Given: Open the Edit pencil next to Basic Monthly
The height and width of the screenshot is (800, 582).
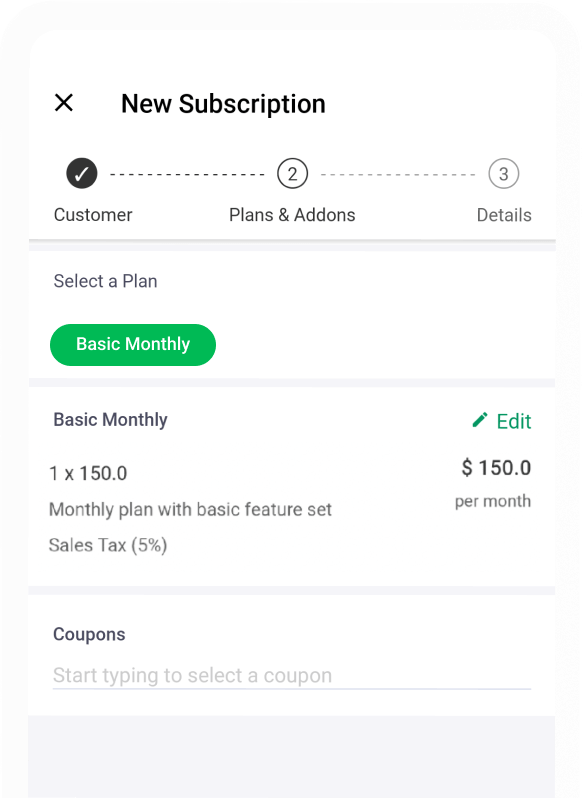Looking at the screenshot, I should coord(480,421).
